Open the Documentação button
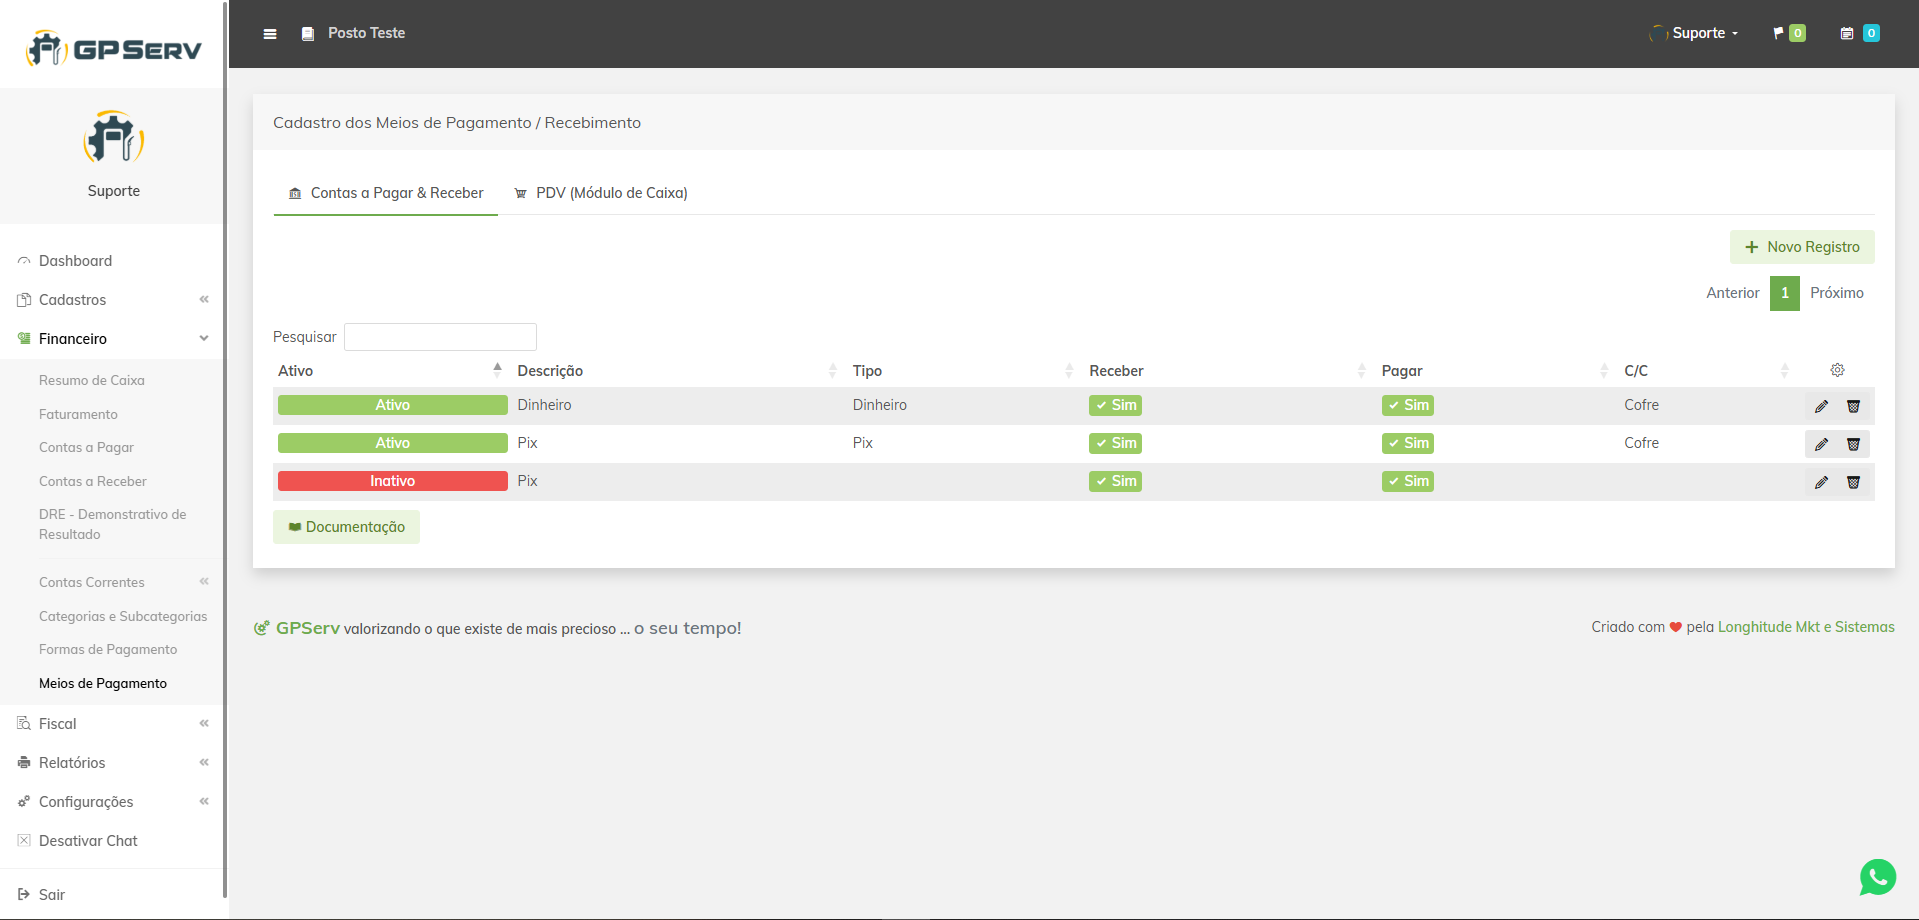This screenshot has width=1919, height=920. [346, 527]
